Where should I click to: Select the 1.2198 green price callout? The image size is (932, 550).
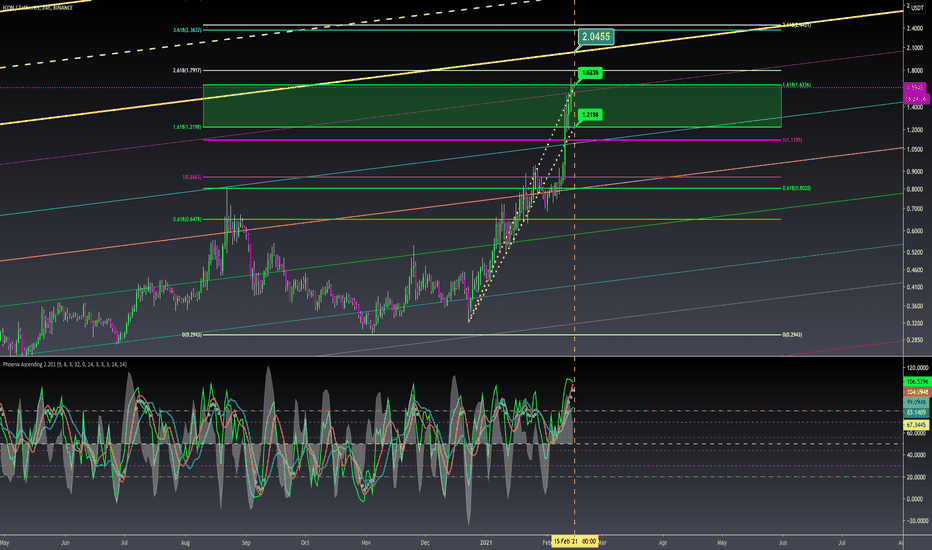coord(590,114)
